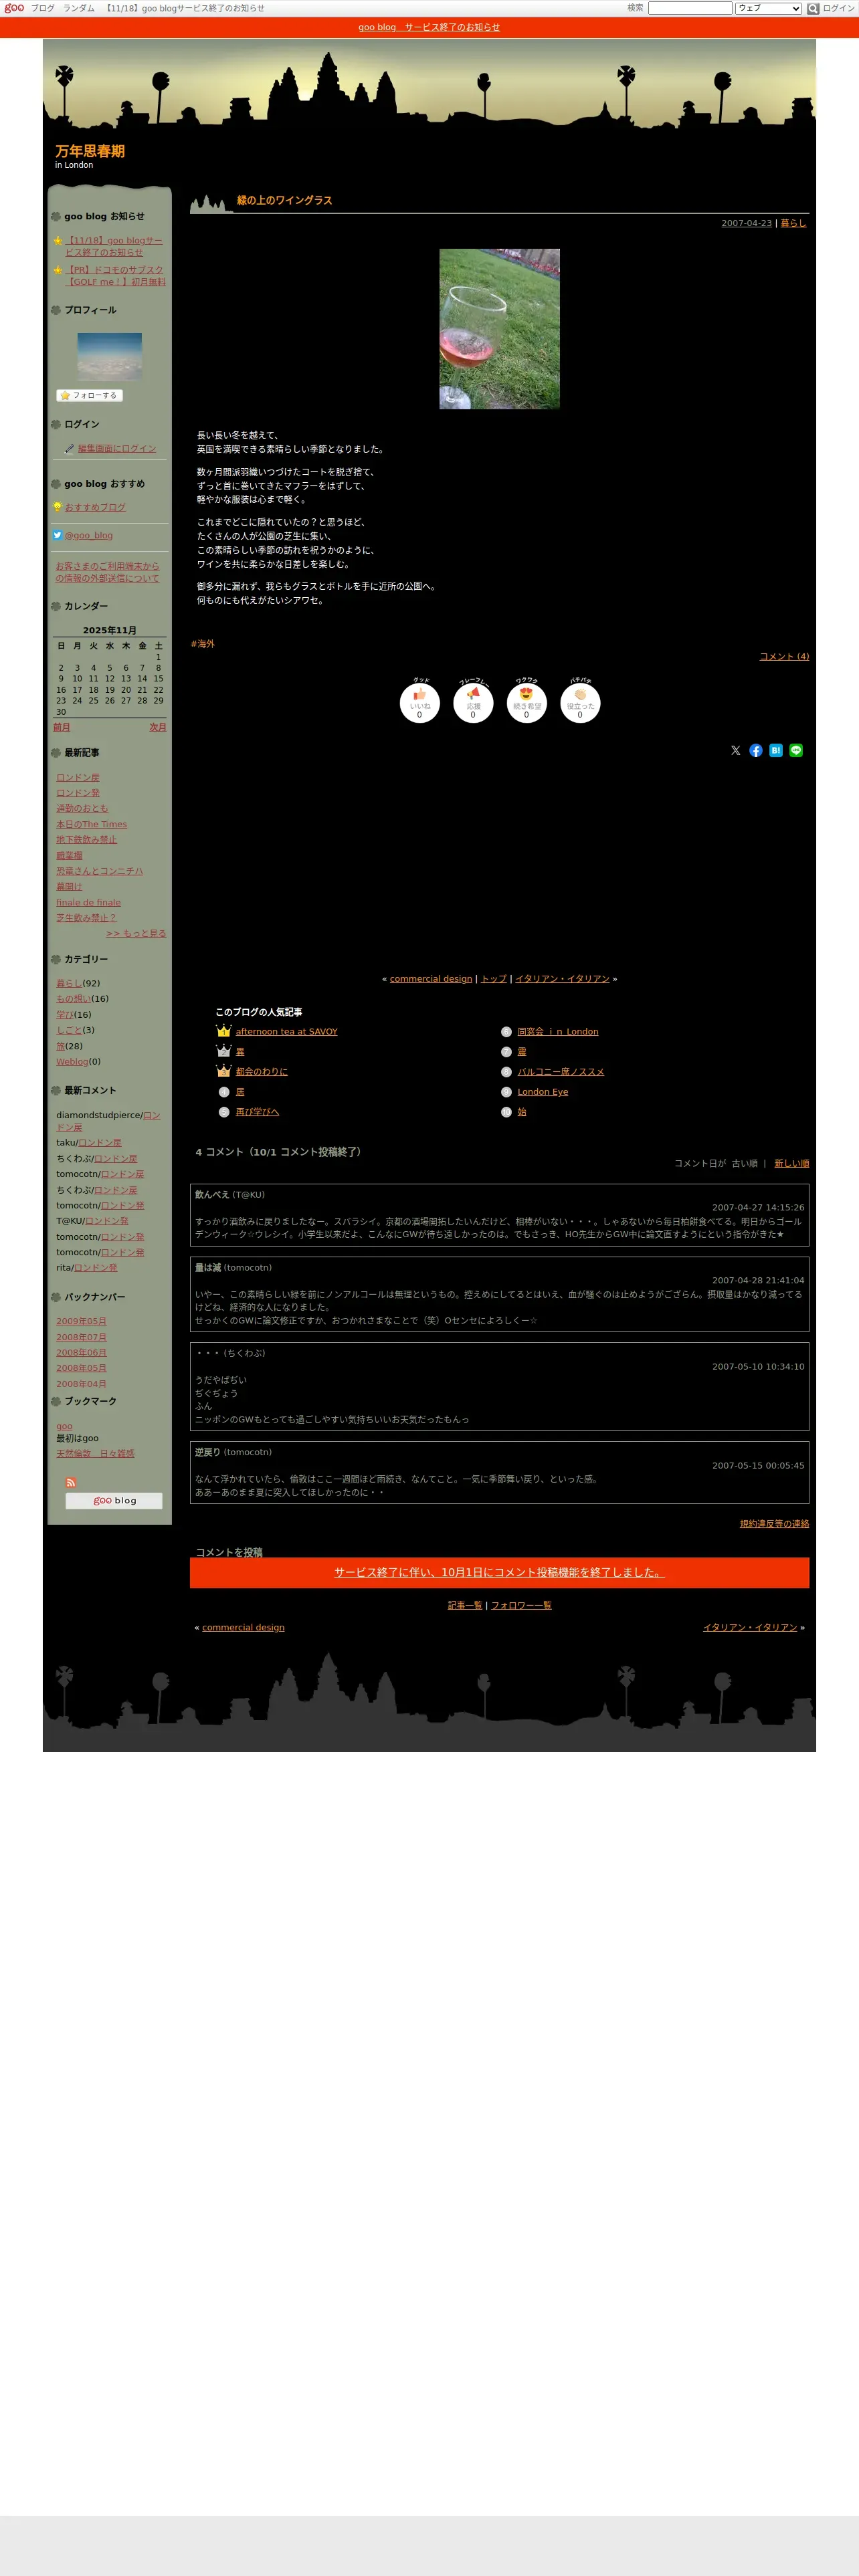Viewport: 859px width, 2576px height.
Task: Click the star icon beside the 11/18 notice
Action: pos(58,241)
